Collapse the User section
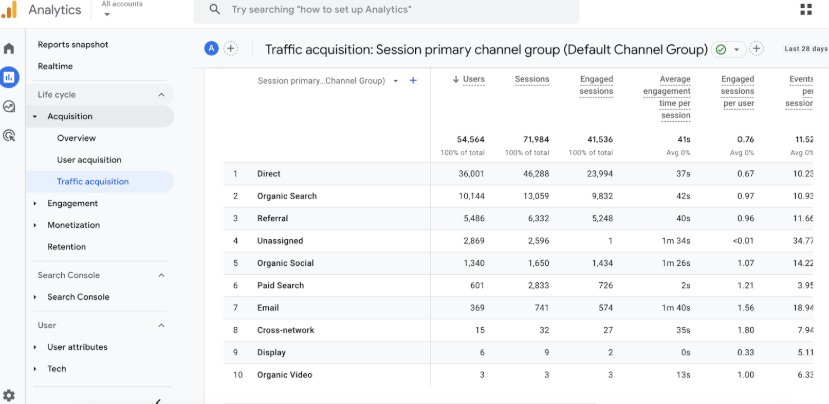This screenshot has height=404, width=829. click(161, 325)
